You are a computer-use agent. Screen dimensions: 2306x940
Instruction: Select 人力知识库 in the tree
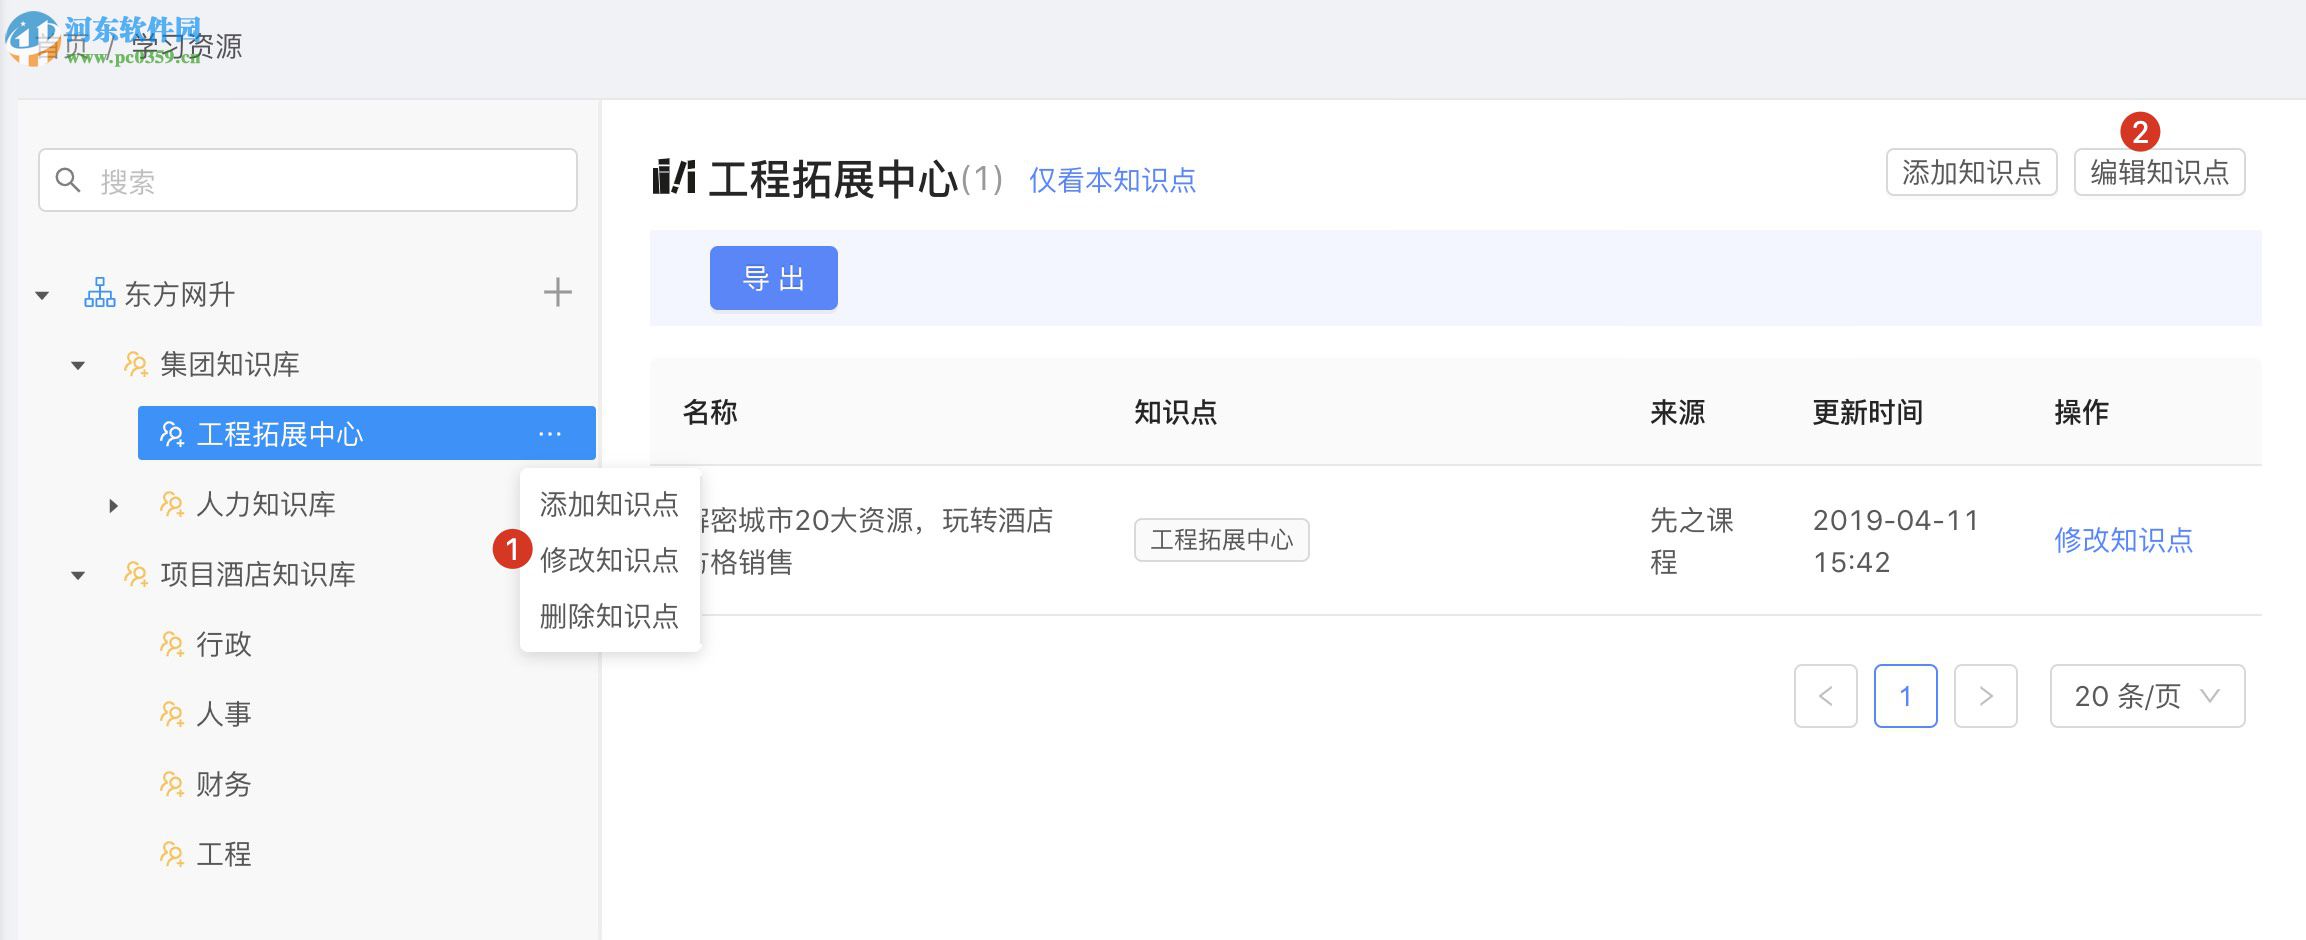point(265,504)
